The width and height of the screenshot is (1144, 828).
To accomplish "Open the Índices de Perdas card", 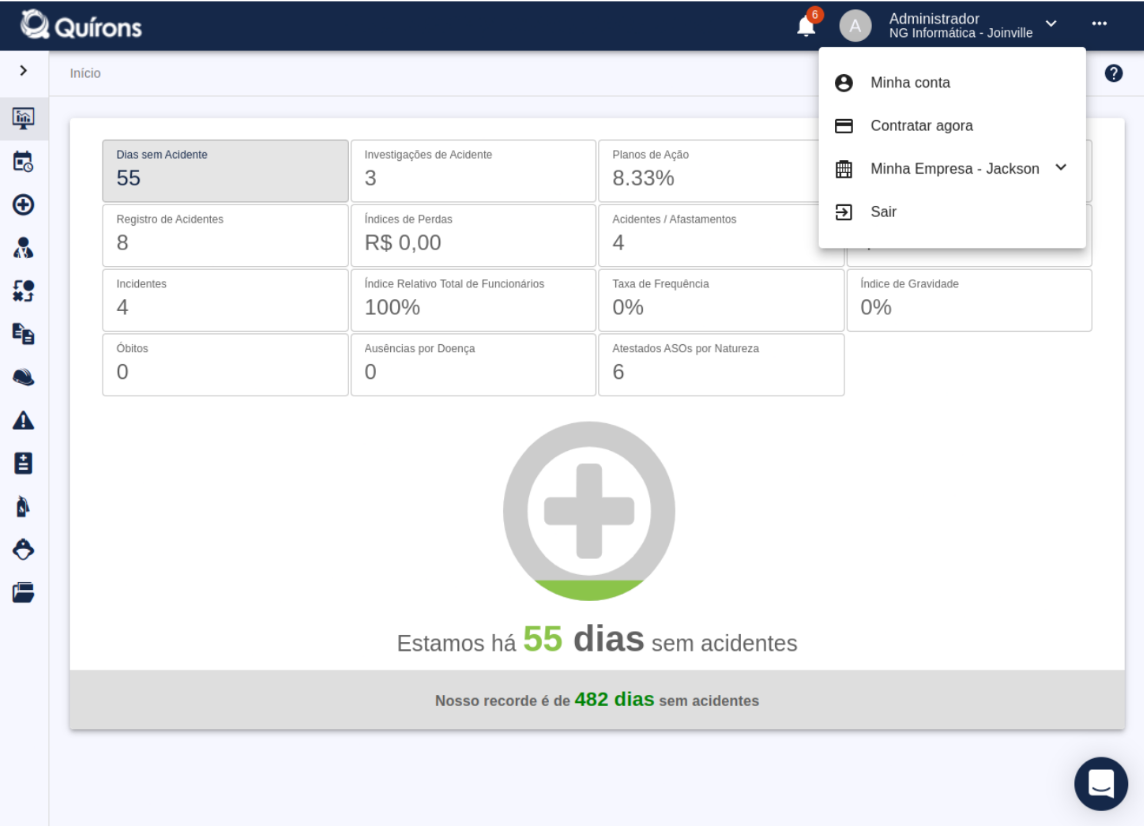I will tap(474, 236).
